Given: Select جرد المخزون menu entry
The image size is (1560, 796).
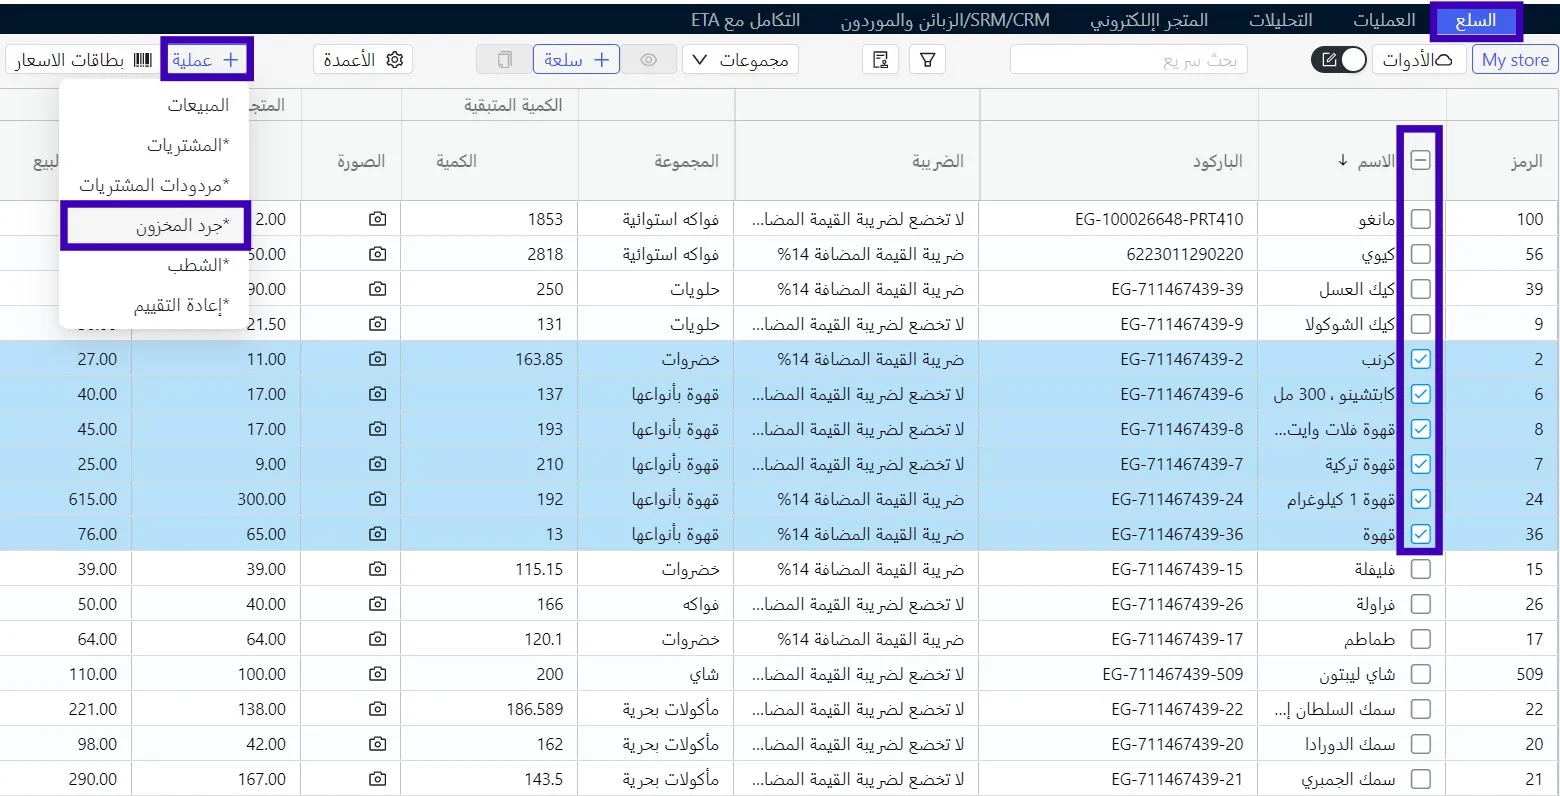Looking at the screenshot, I should [155, 225].
